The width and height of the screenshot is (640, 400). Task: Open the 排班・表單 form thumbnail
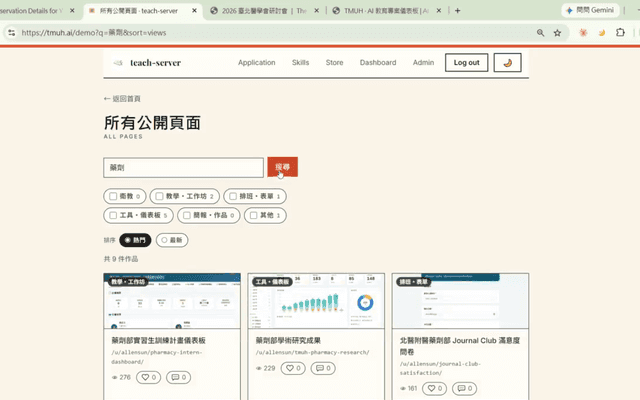coord(460,301)
